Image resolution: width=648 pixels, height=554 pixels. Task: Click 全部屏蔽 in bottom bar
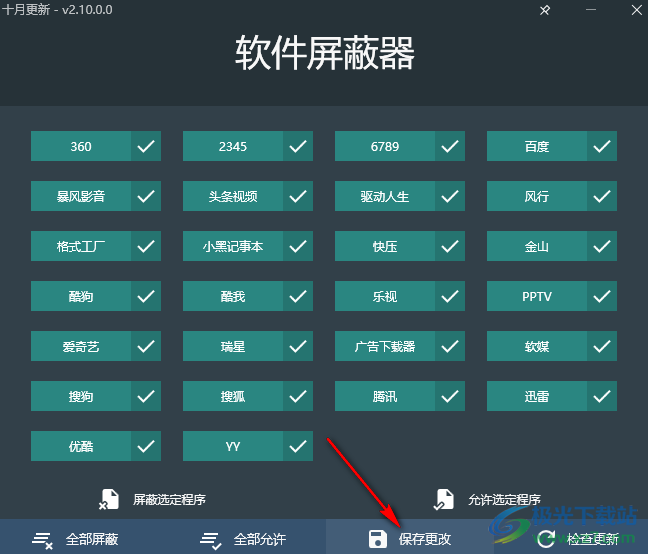92,539
